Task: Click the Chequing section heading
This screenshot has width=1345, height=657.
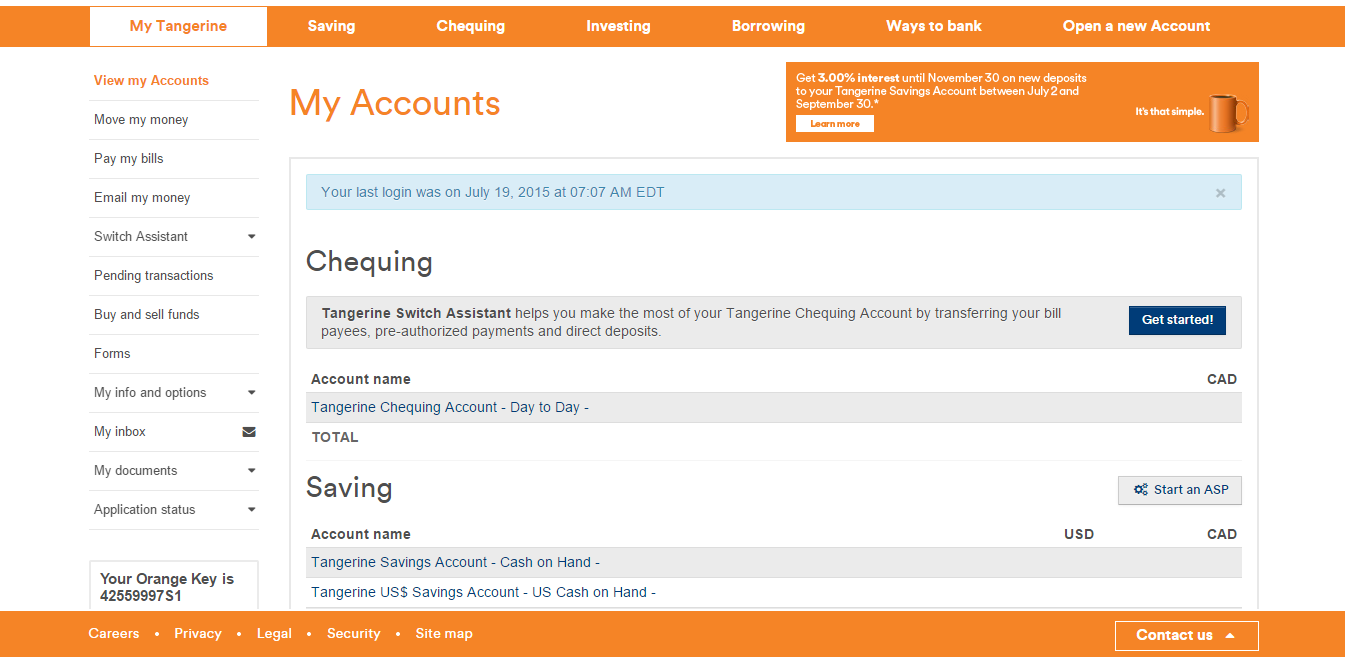Action: click(369, 262)
